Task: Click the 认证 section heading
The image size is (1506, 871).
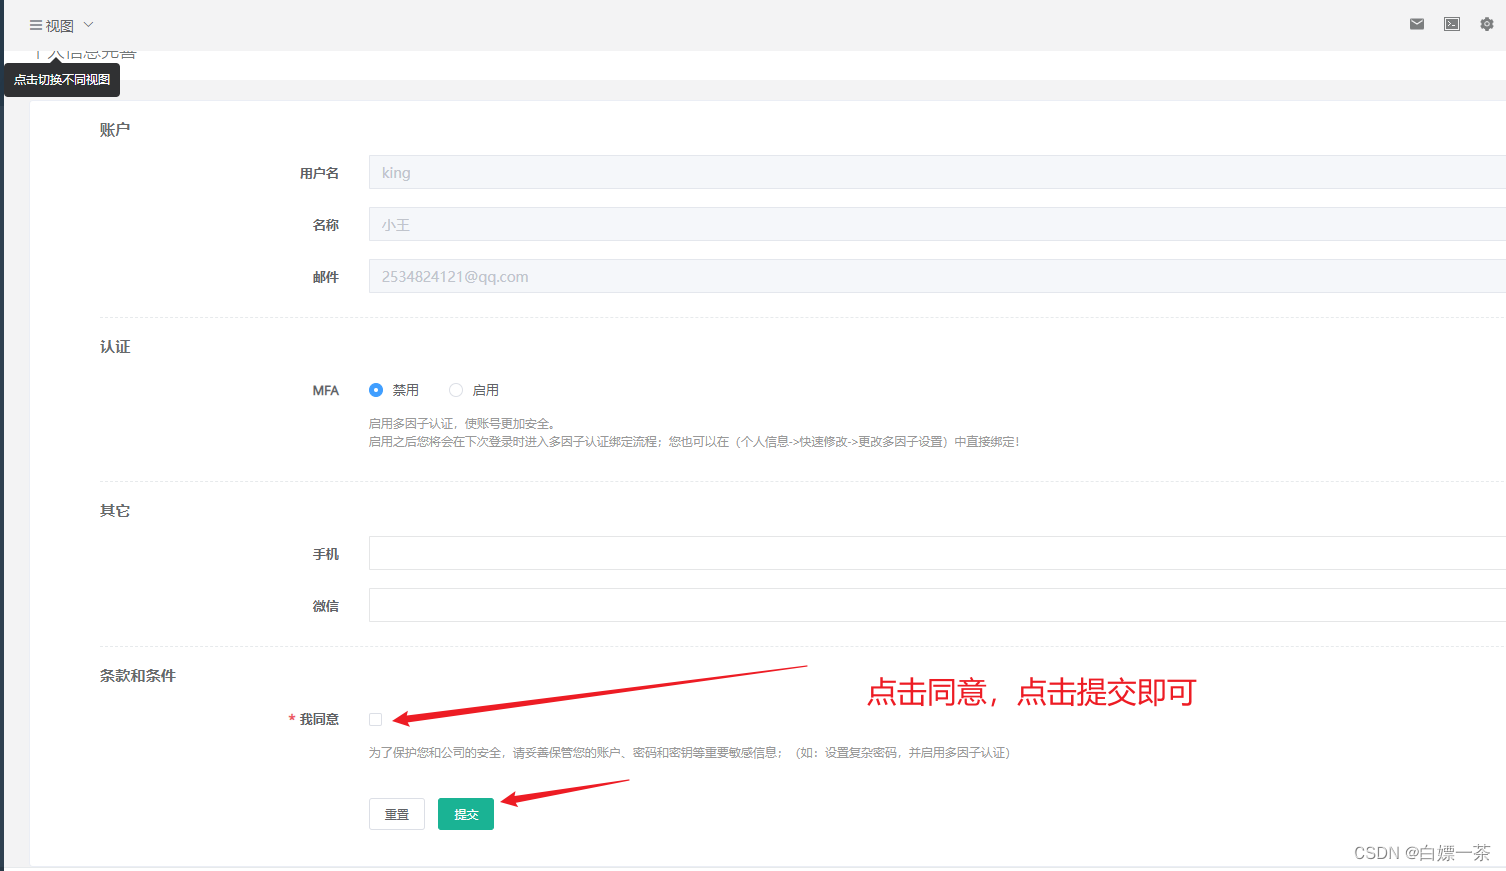Action: coord(115,346)
